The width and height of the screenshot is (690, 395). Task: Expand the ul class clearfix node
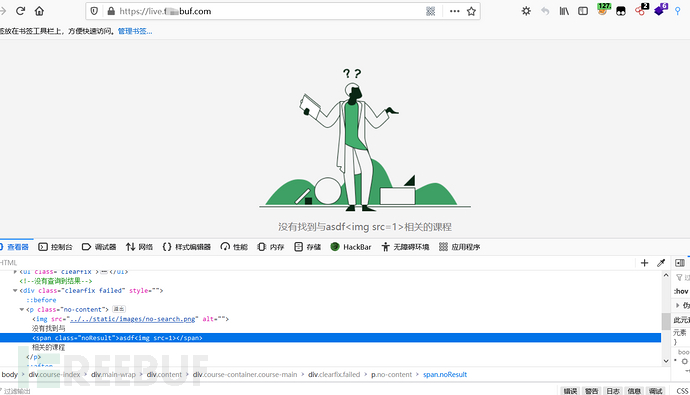15,271
